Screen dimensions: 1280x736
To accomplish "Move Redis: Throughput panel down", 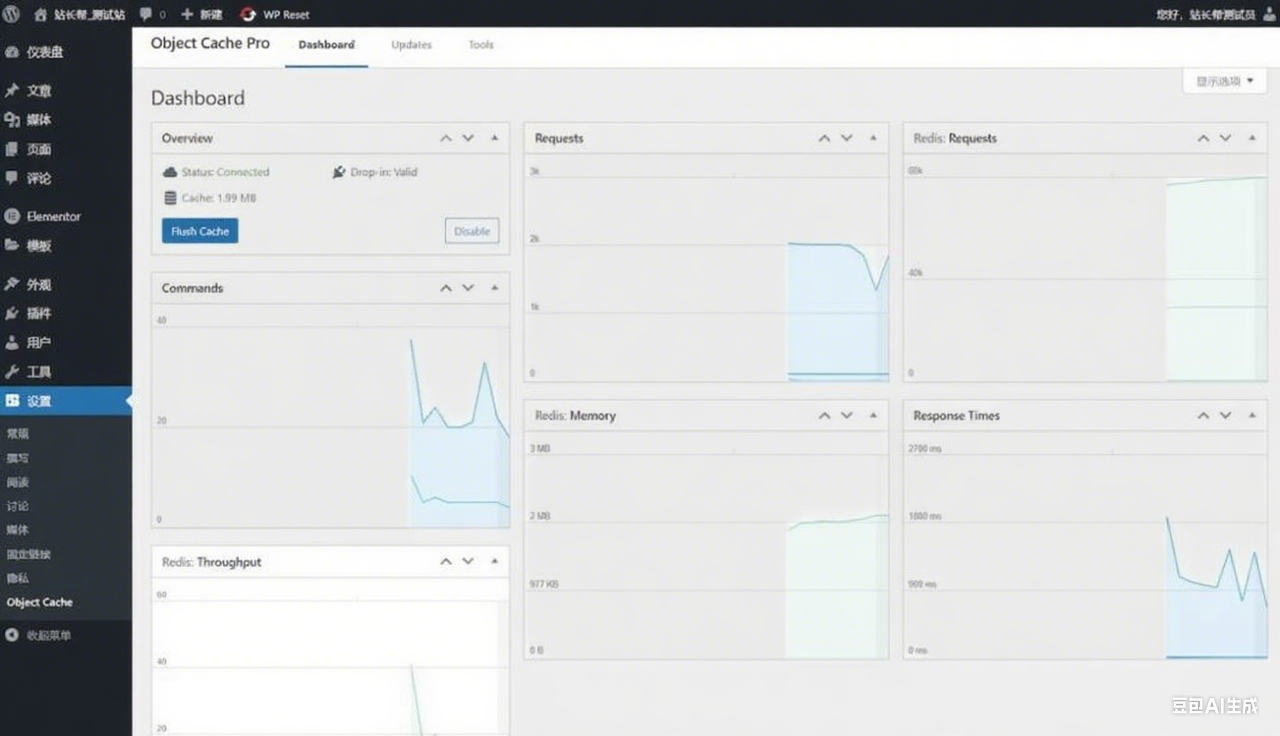I will tap(468, 562).
